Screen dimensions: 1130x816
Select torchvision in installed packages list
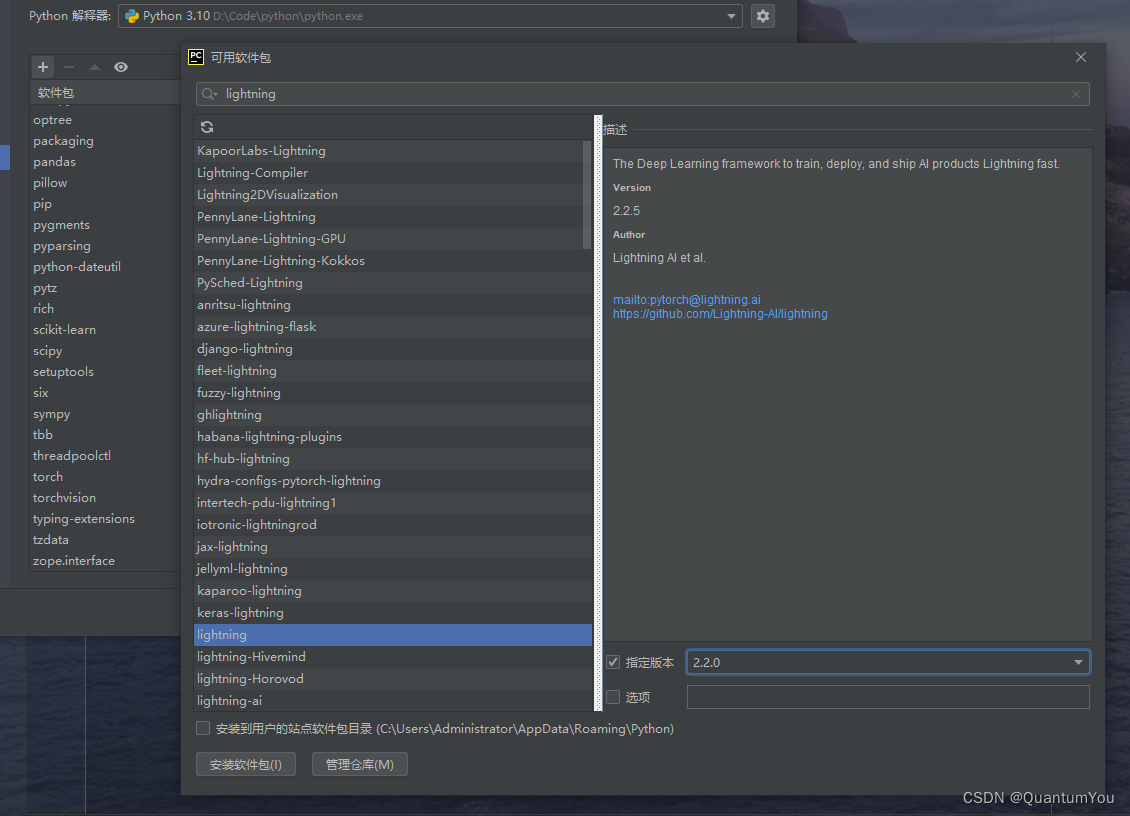coord(105,497)
